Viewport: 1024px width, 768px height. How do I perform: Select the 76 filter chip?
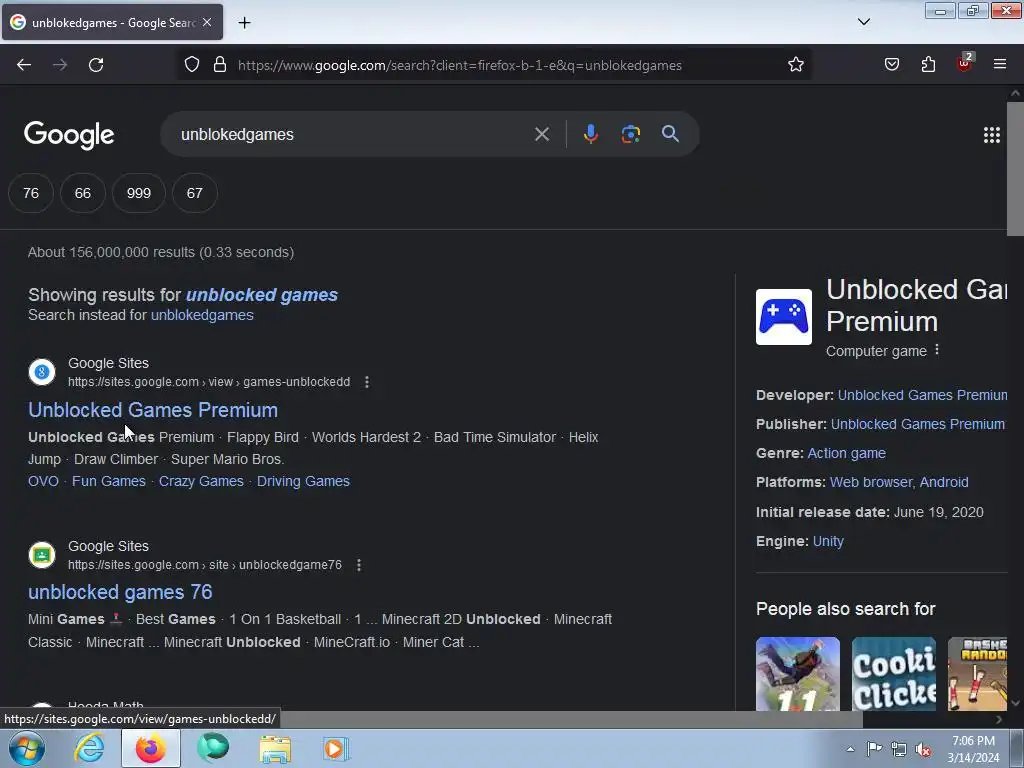[x=31, y=193]
